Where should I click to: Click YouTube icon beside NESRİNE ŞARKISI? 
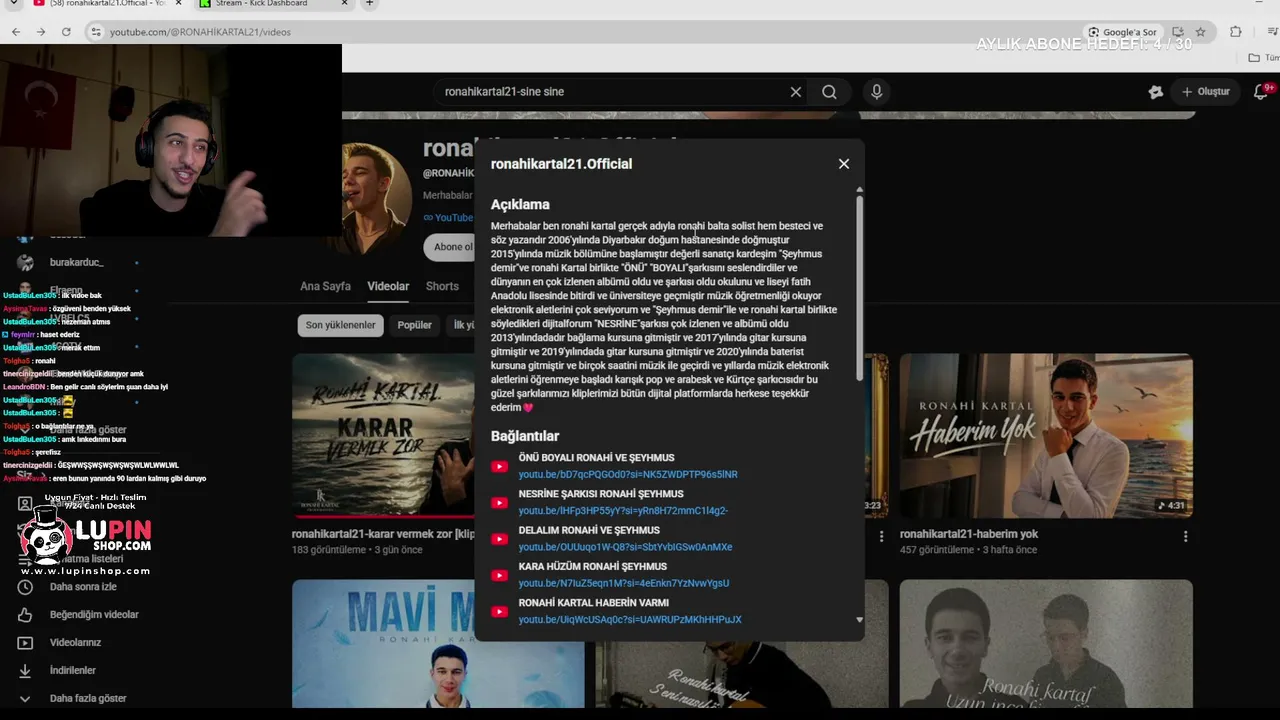point(500,503)
